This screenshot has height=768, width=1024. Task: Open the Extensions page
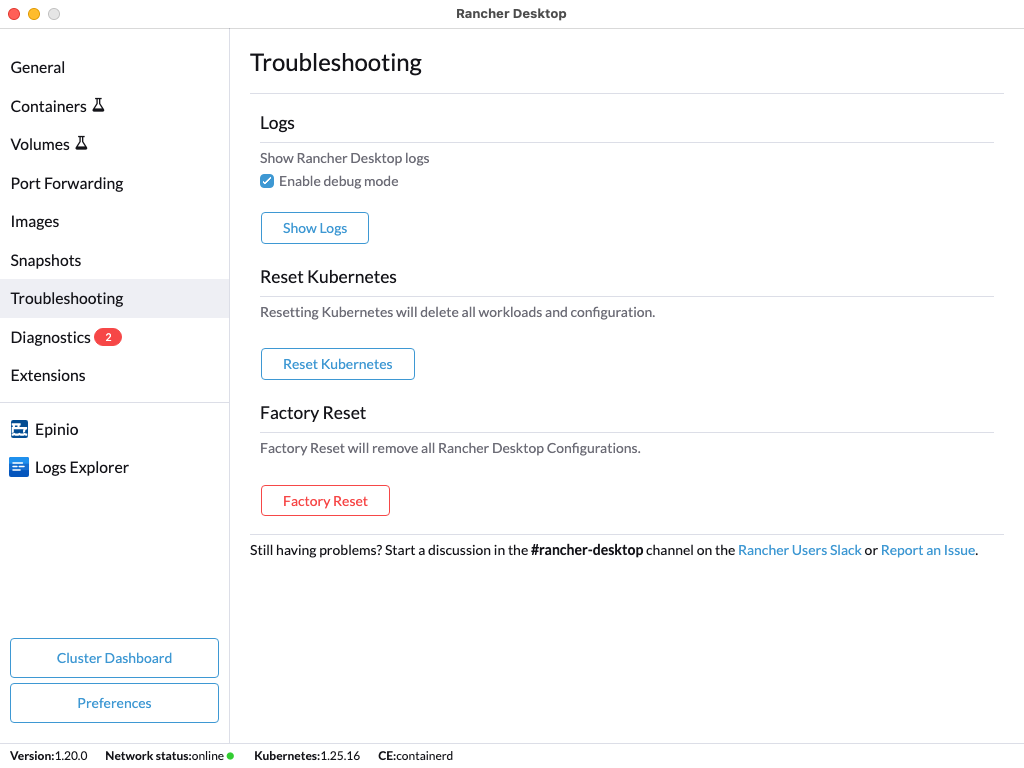[x=48, y=375]
